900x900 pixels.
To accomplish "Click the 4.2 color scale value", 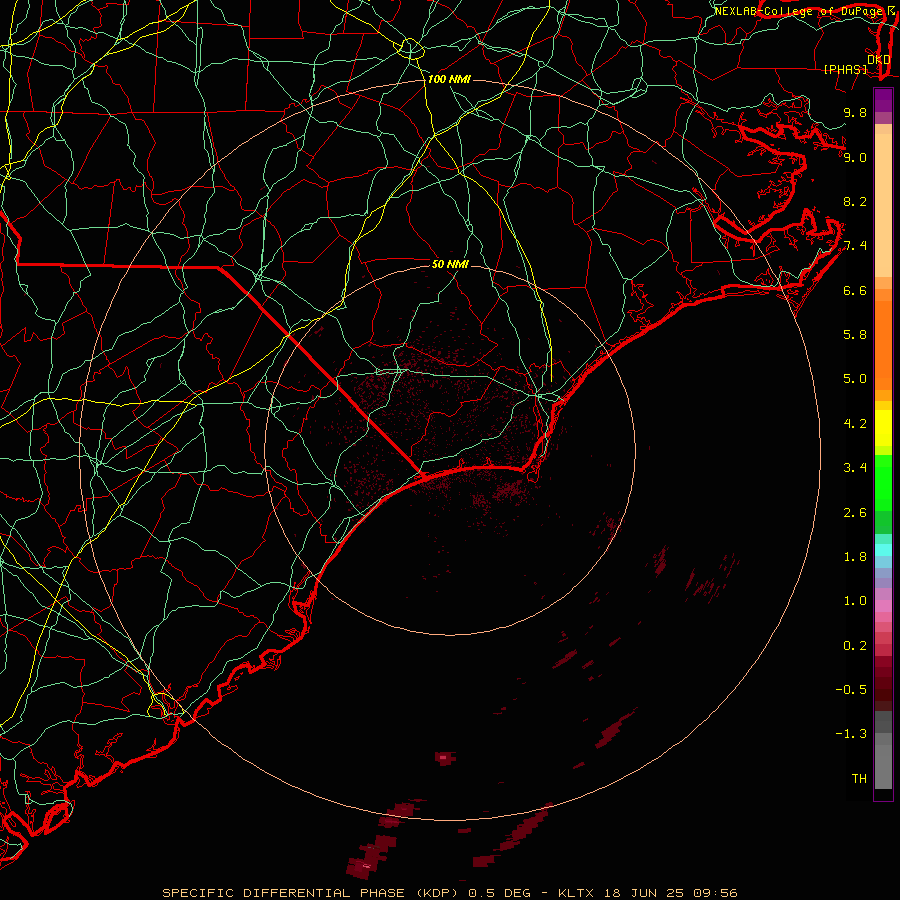I will pyautogui.click(x=855, y=424).
